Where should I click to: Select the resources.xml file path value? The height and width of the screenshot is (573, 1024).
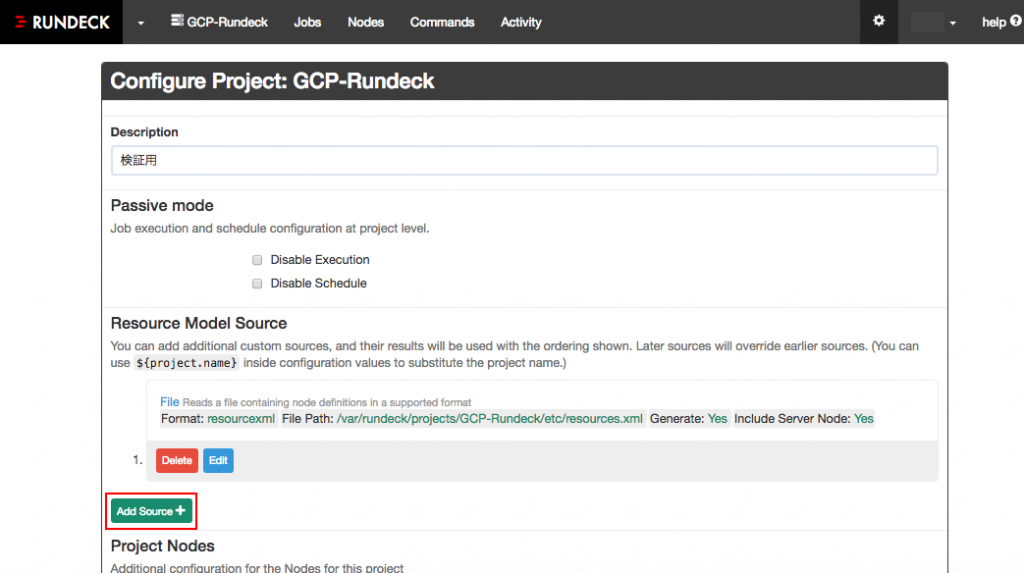490,419
